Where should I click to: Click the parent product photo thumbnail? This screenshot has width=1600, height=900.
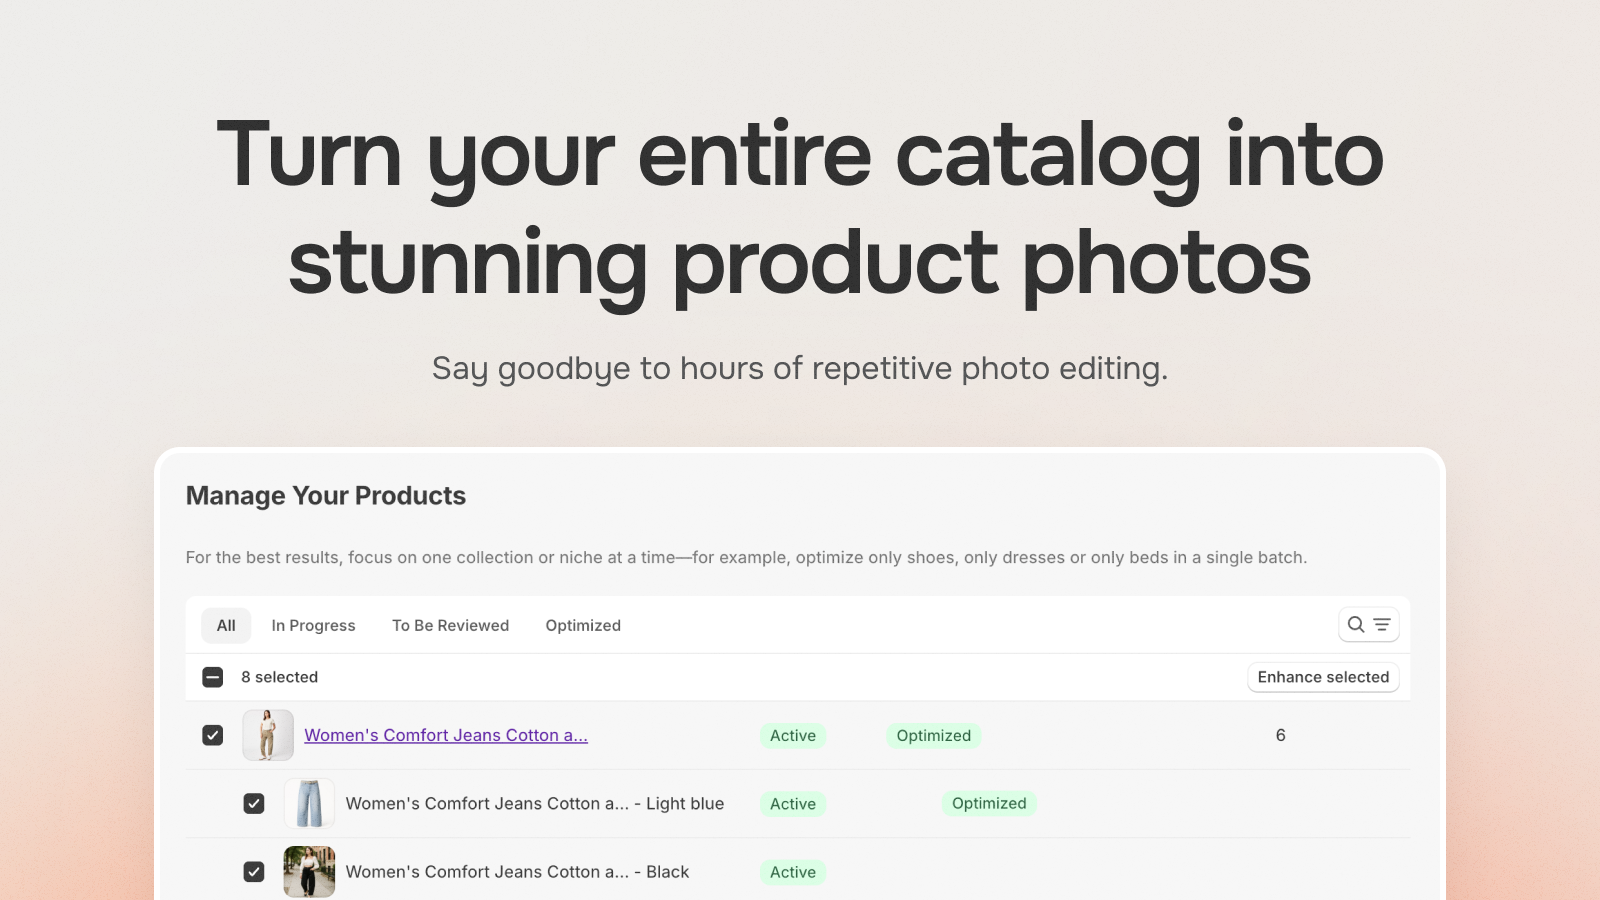click(267, 735)
